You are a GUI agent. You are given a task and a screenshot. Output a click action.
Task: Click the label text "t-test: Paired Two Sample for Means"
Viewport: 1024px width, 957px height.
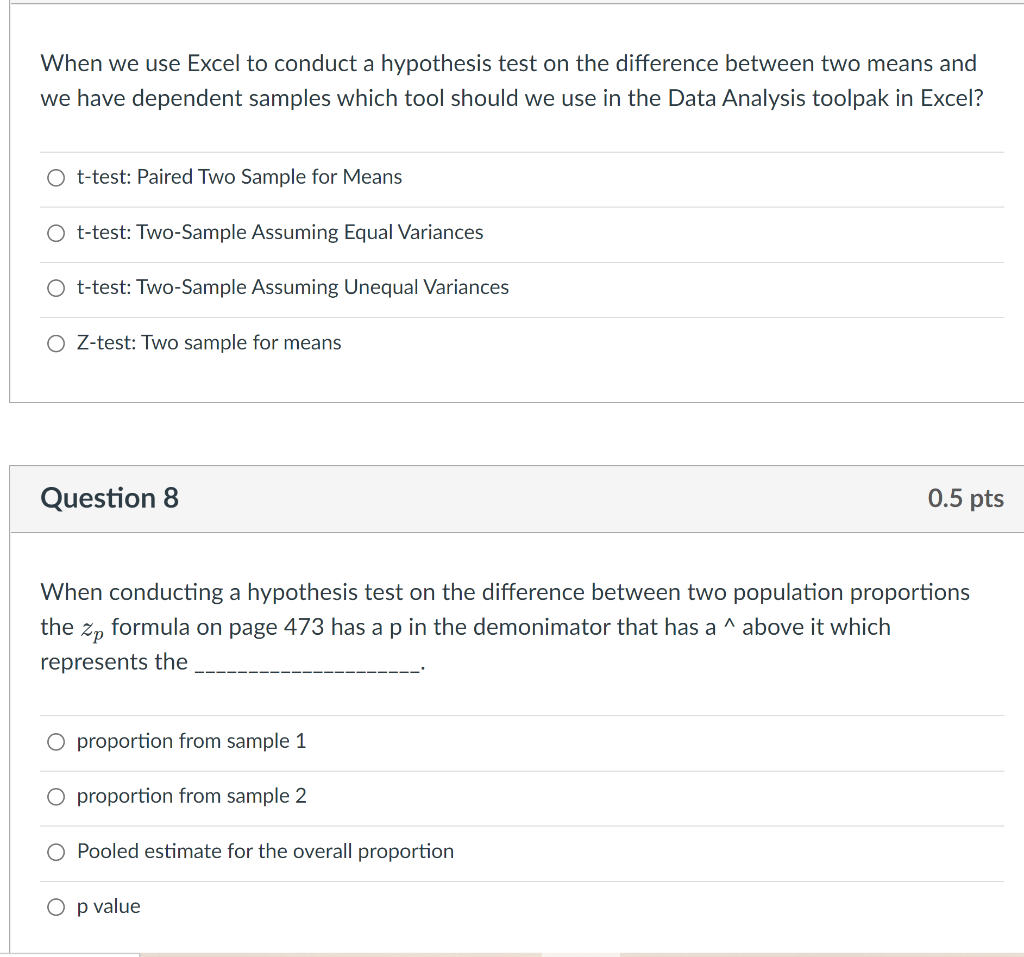tap(239, 177)
